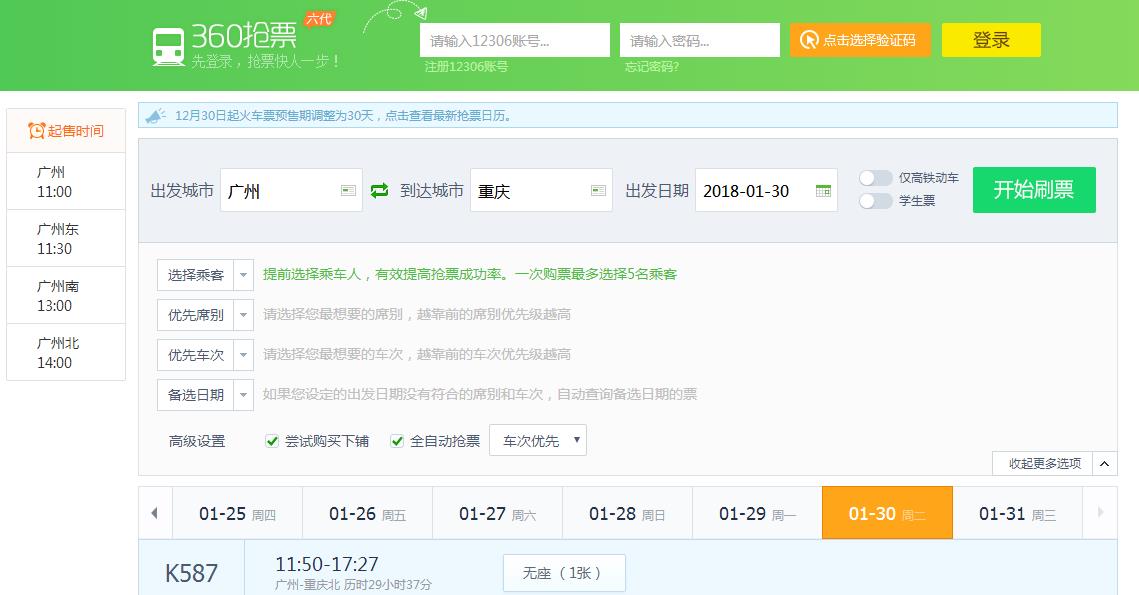This screenshot has width=1139, height=595.
Task: Select the 01-25 周四 date tab
Action: point(237,512)
